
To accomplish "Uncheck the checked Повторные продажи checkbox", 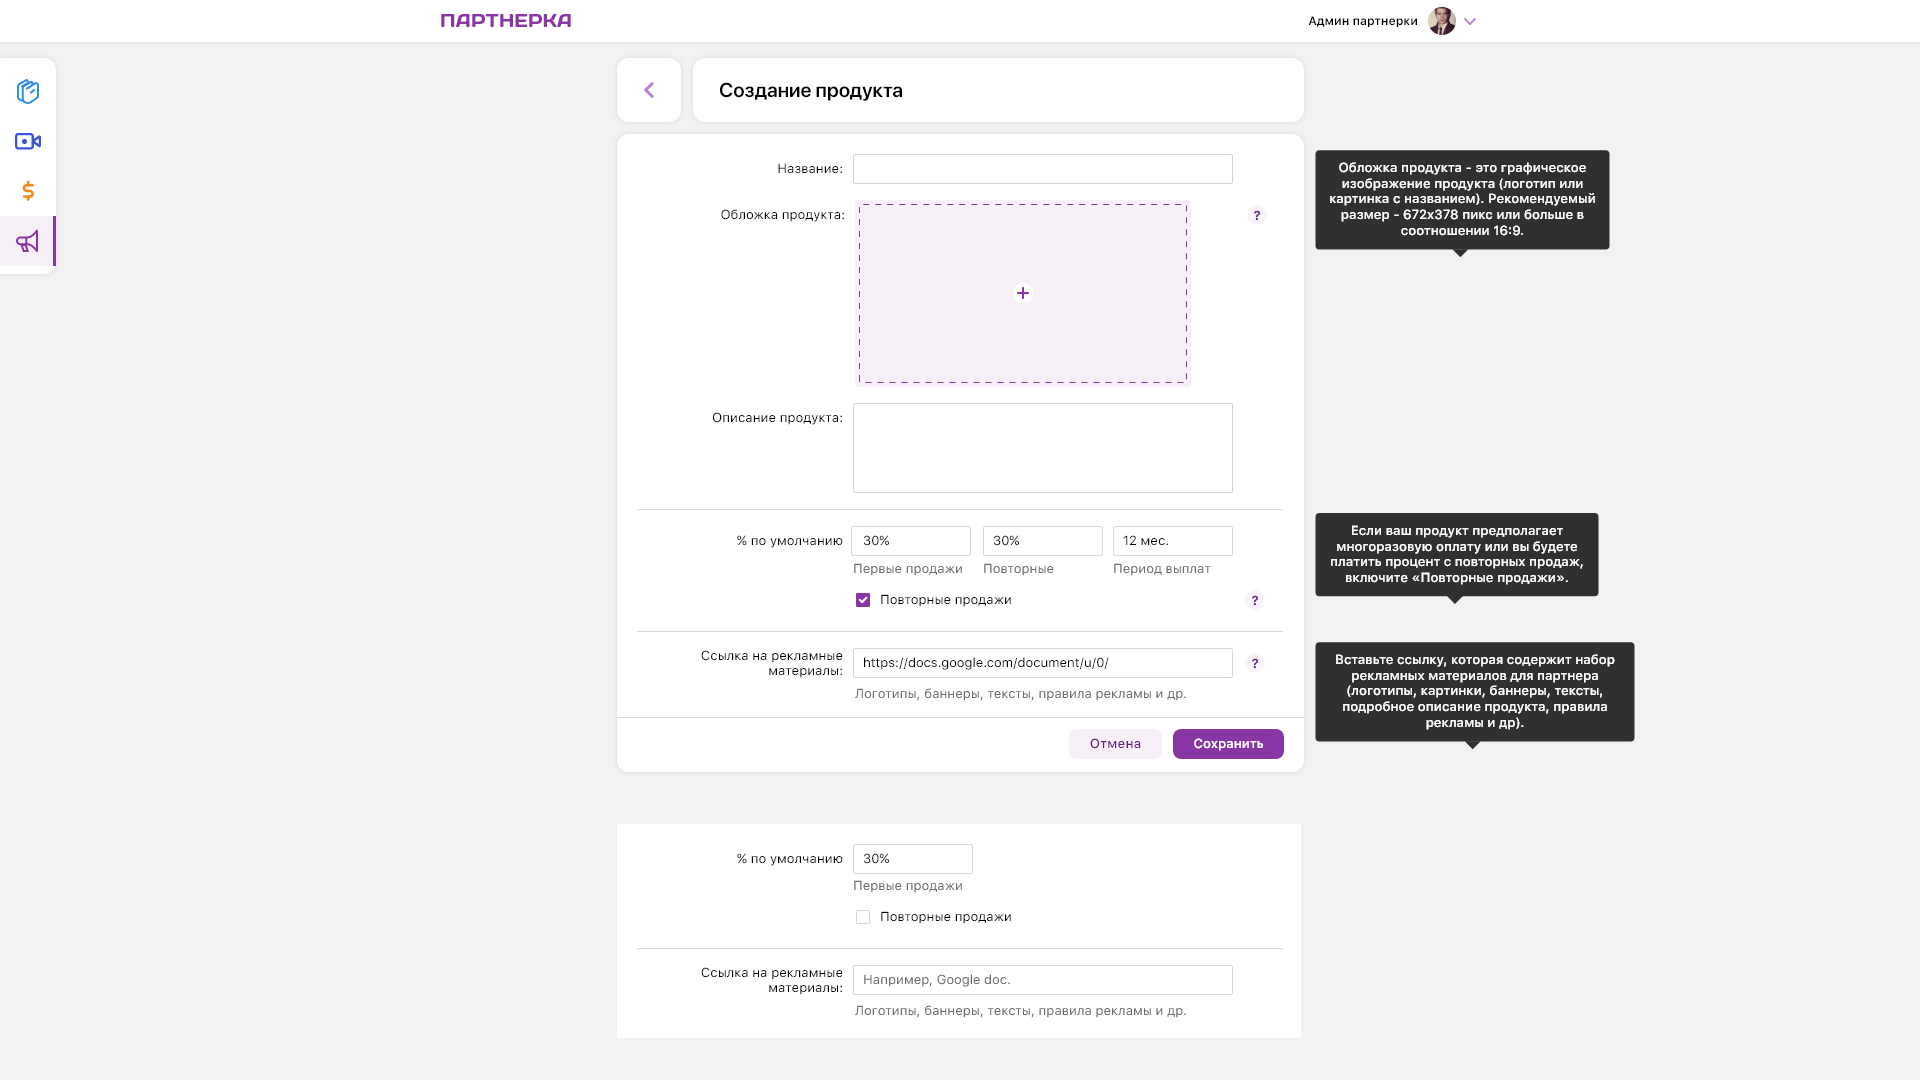I will (863, 600).
